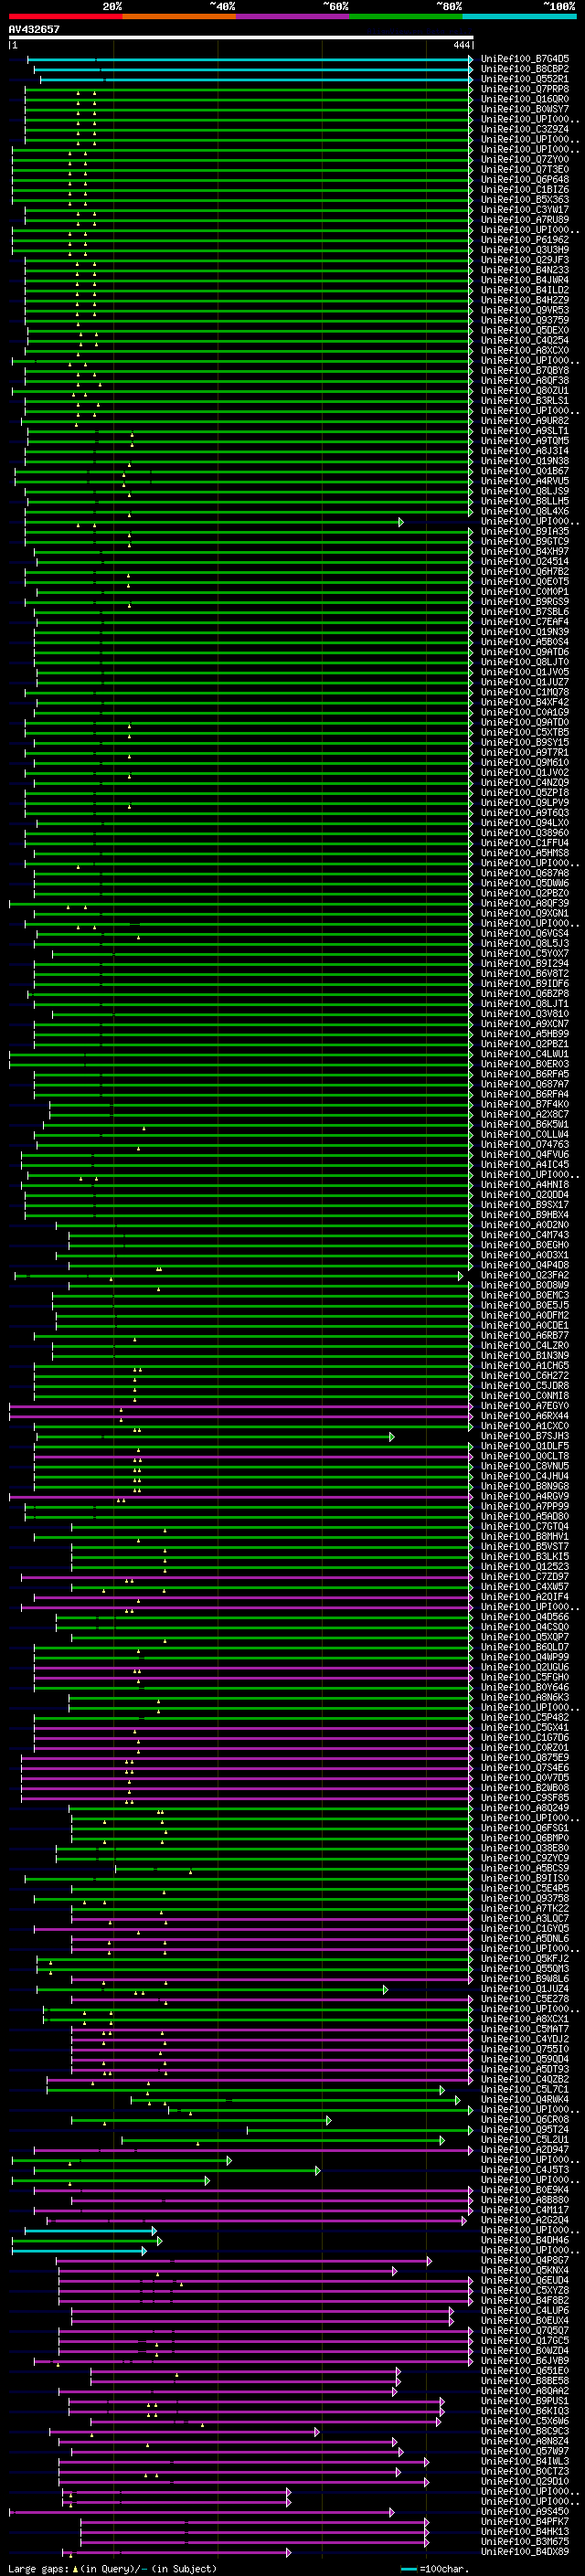Select hit label UniRef100_B4DH46
The image size is (585, 2576).
525,2240
